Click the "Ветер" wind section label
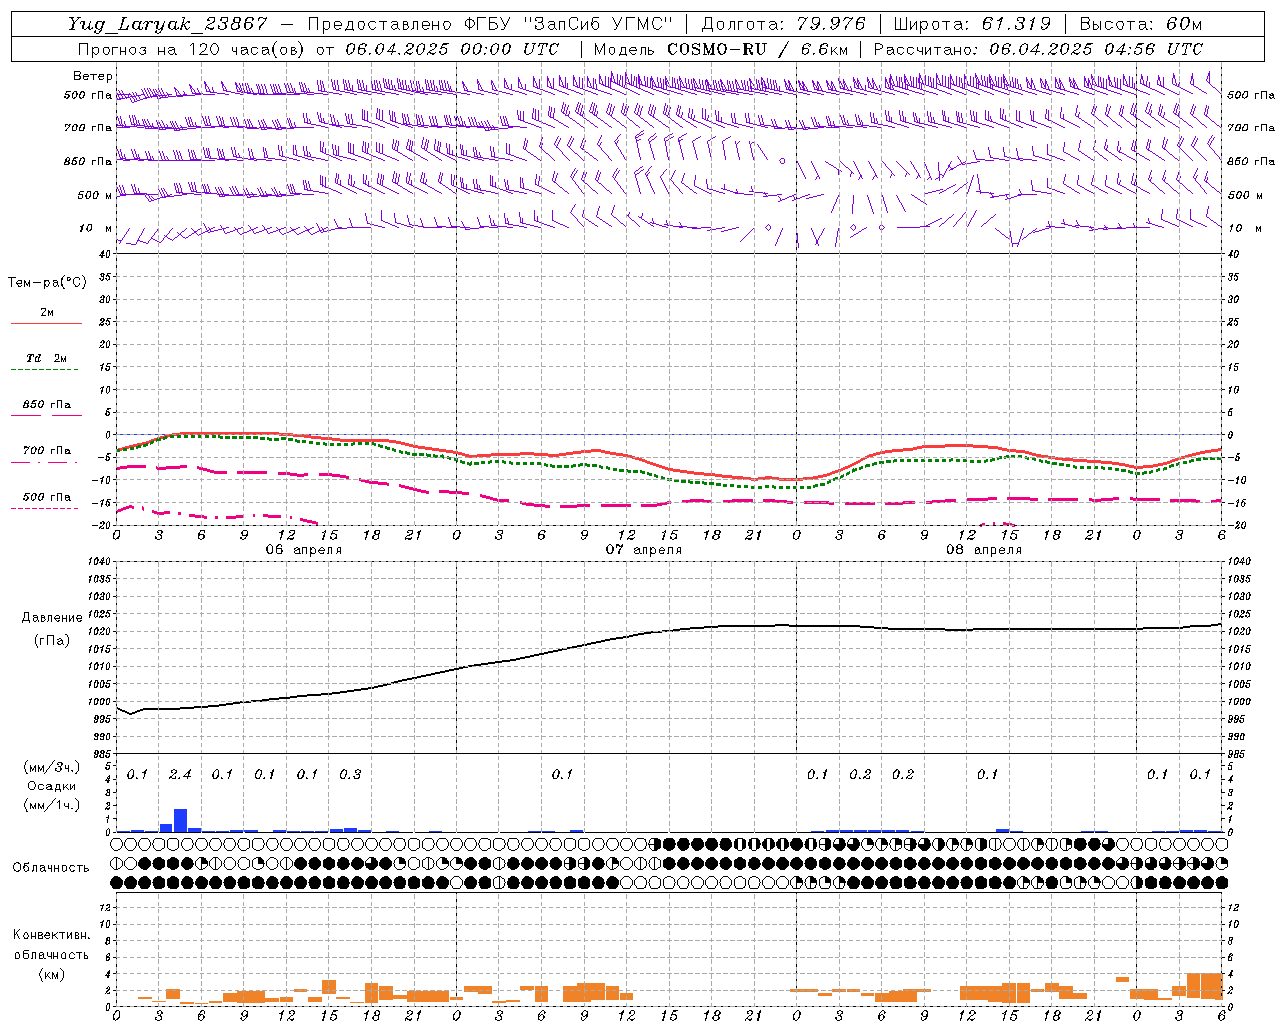Screen dimensions: 1280x1024 93,76
